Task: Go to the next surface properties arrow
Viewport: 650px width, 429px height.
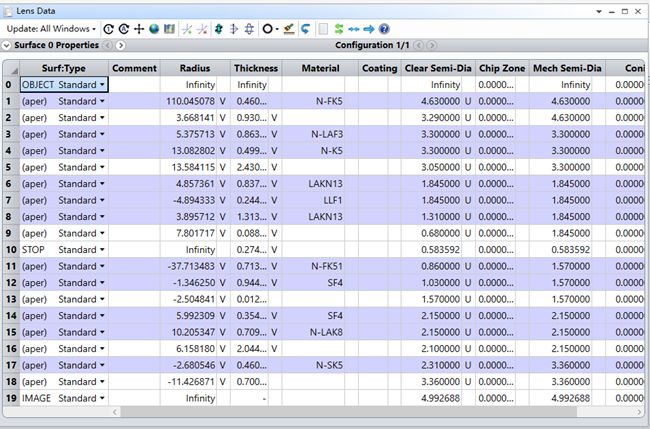Action: point(120,46)
